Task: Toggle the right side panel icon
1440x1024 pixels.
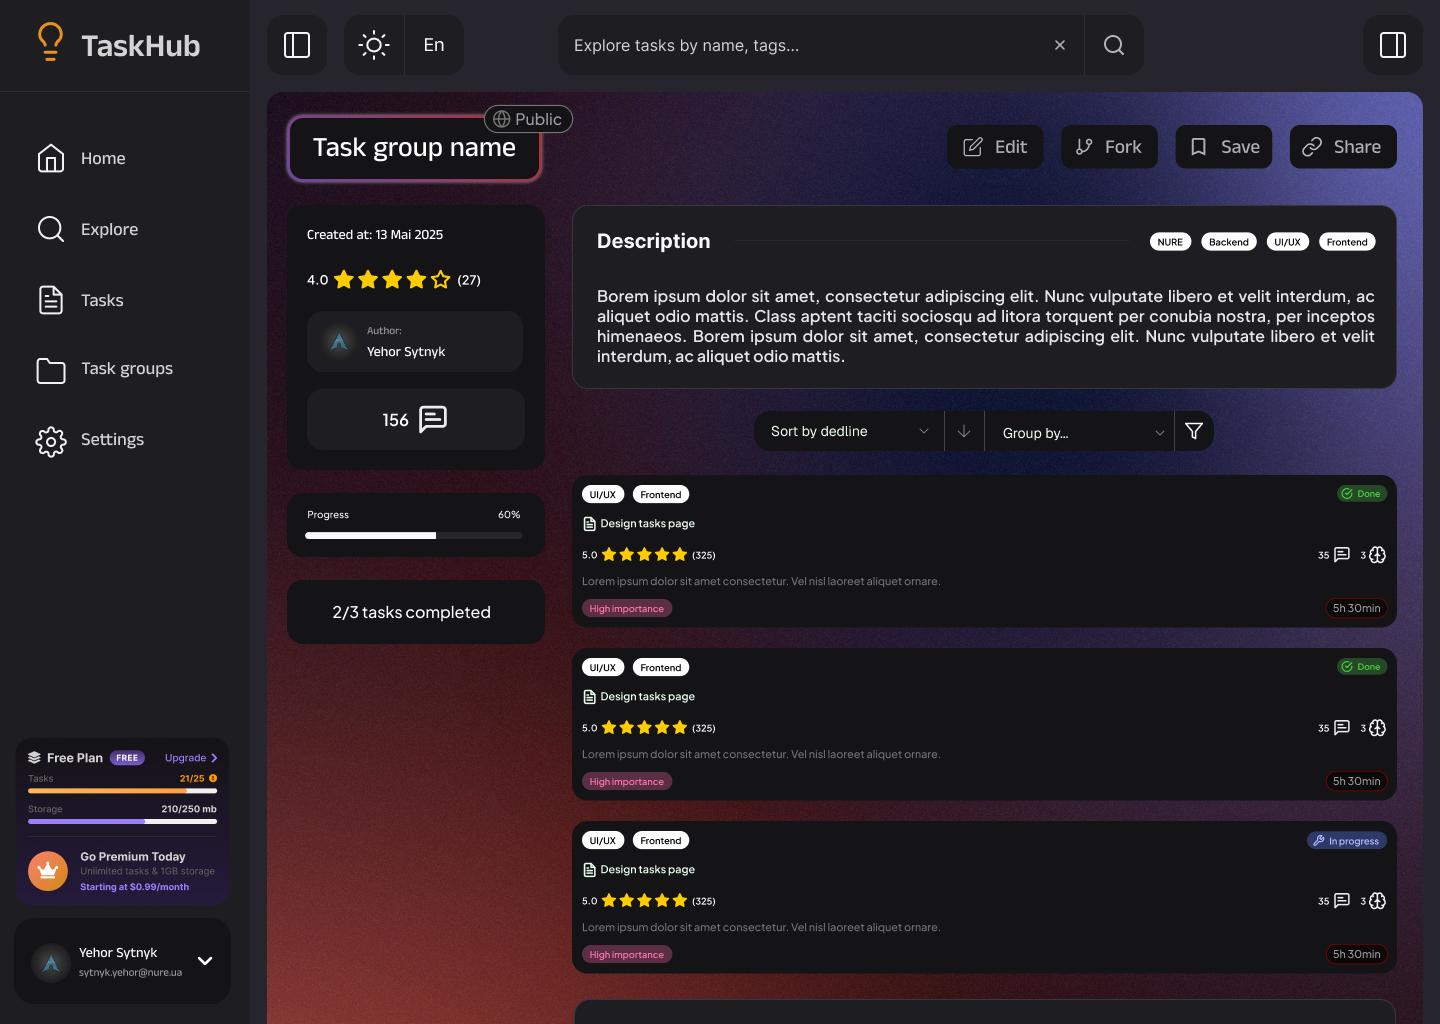Action: [x=1393, y=45]
